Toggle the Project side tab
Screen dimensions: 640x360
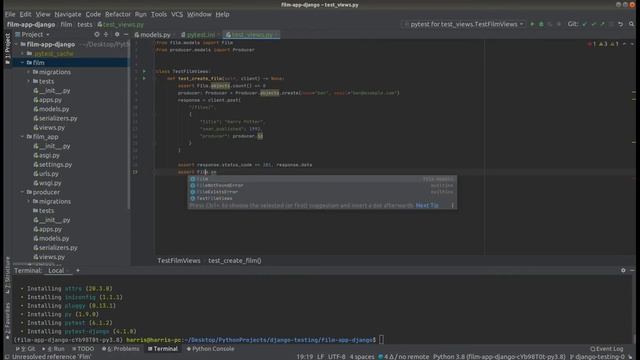[7, 49]
